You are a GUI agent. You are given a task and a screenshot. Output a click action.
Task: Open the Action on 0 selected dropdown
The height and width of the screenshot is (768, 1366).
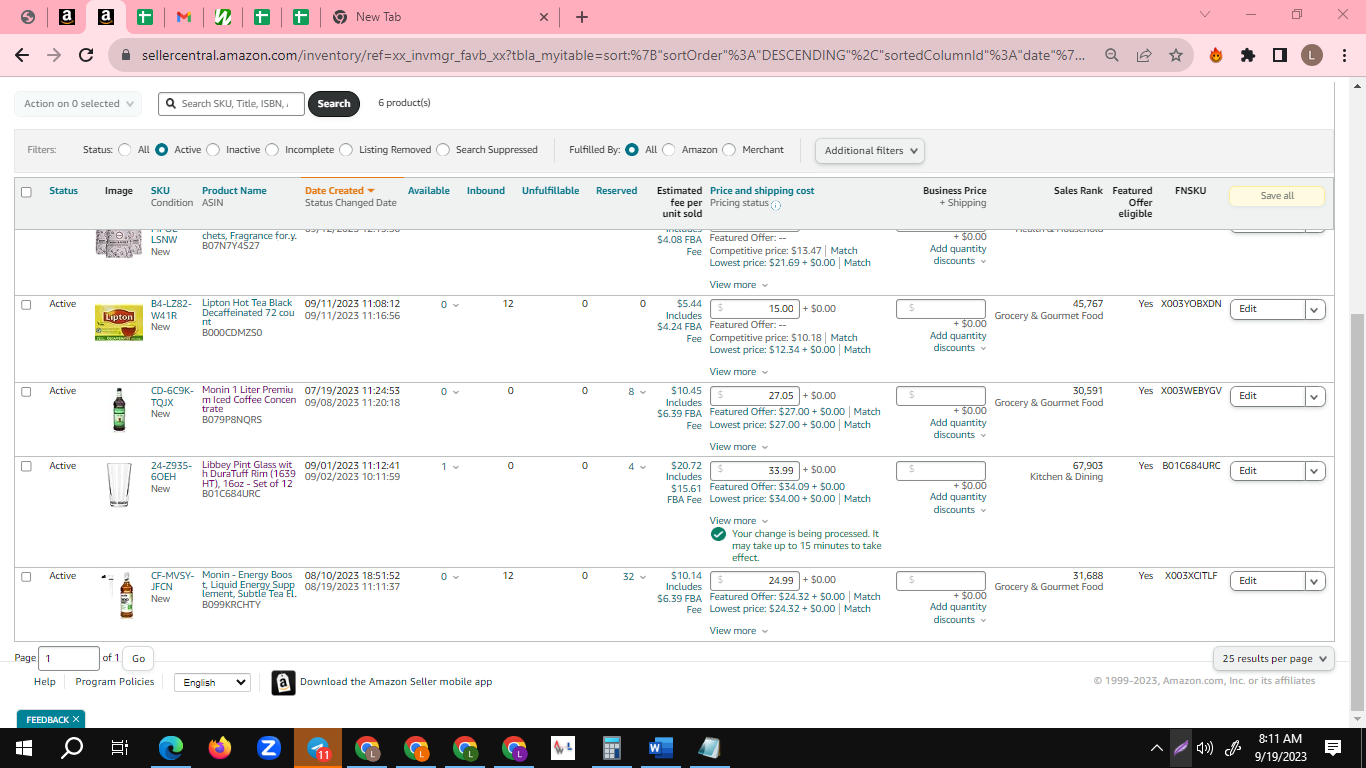point(77,104)
